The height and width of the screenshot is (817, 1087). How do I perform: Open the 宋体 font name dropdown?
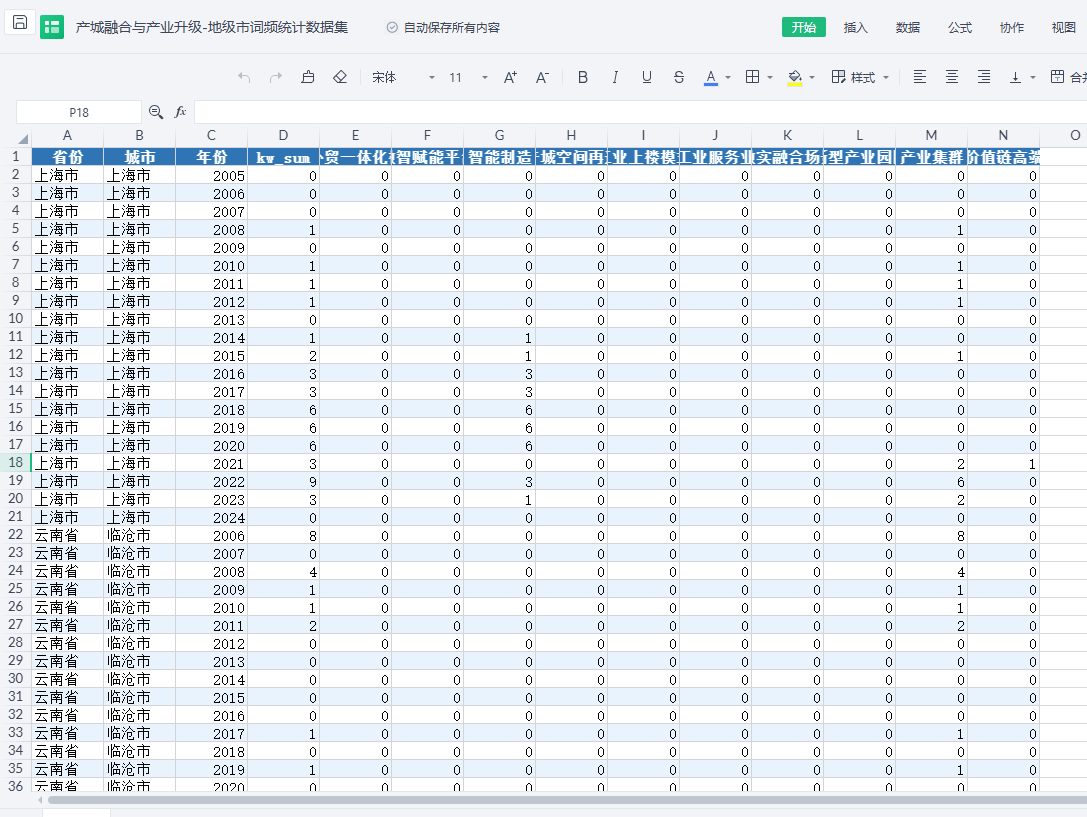(x=403, y=77)
